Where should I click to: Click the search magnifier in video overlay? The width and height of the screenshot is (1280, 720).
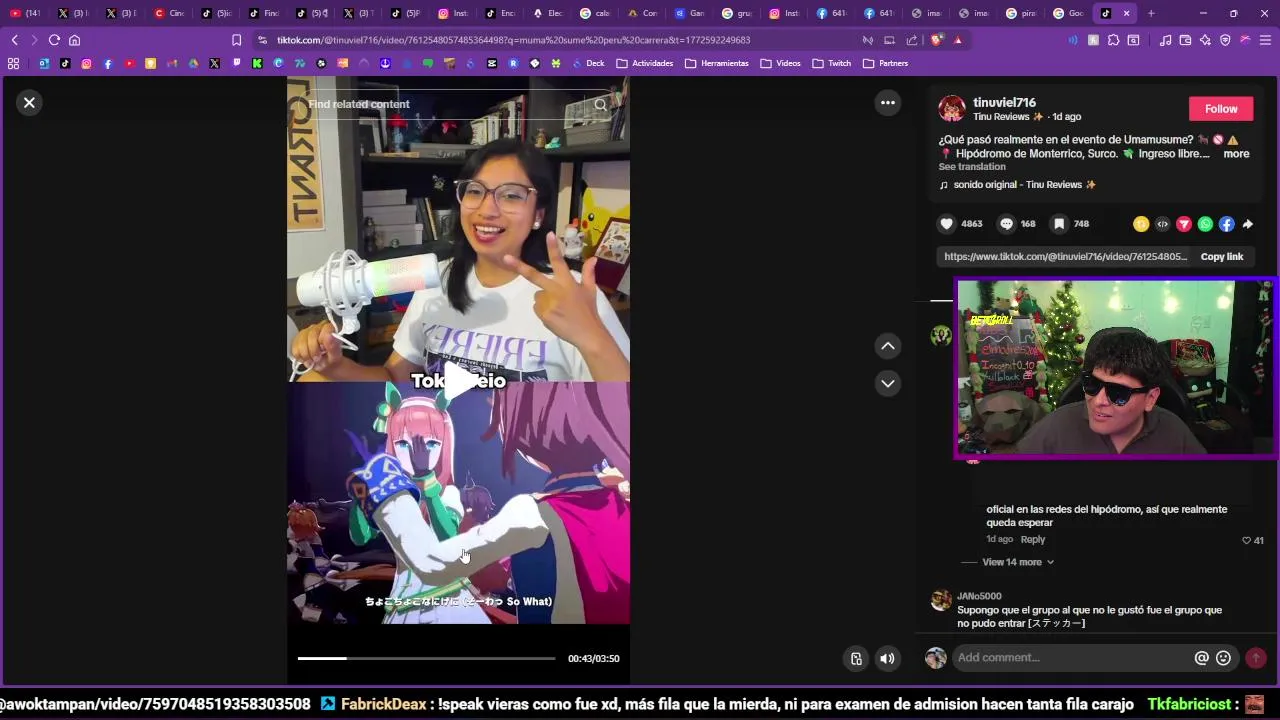pos(600,104)
